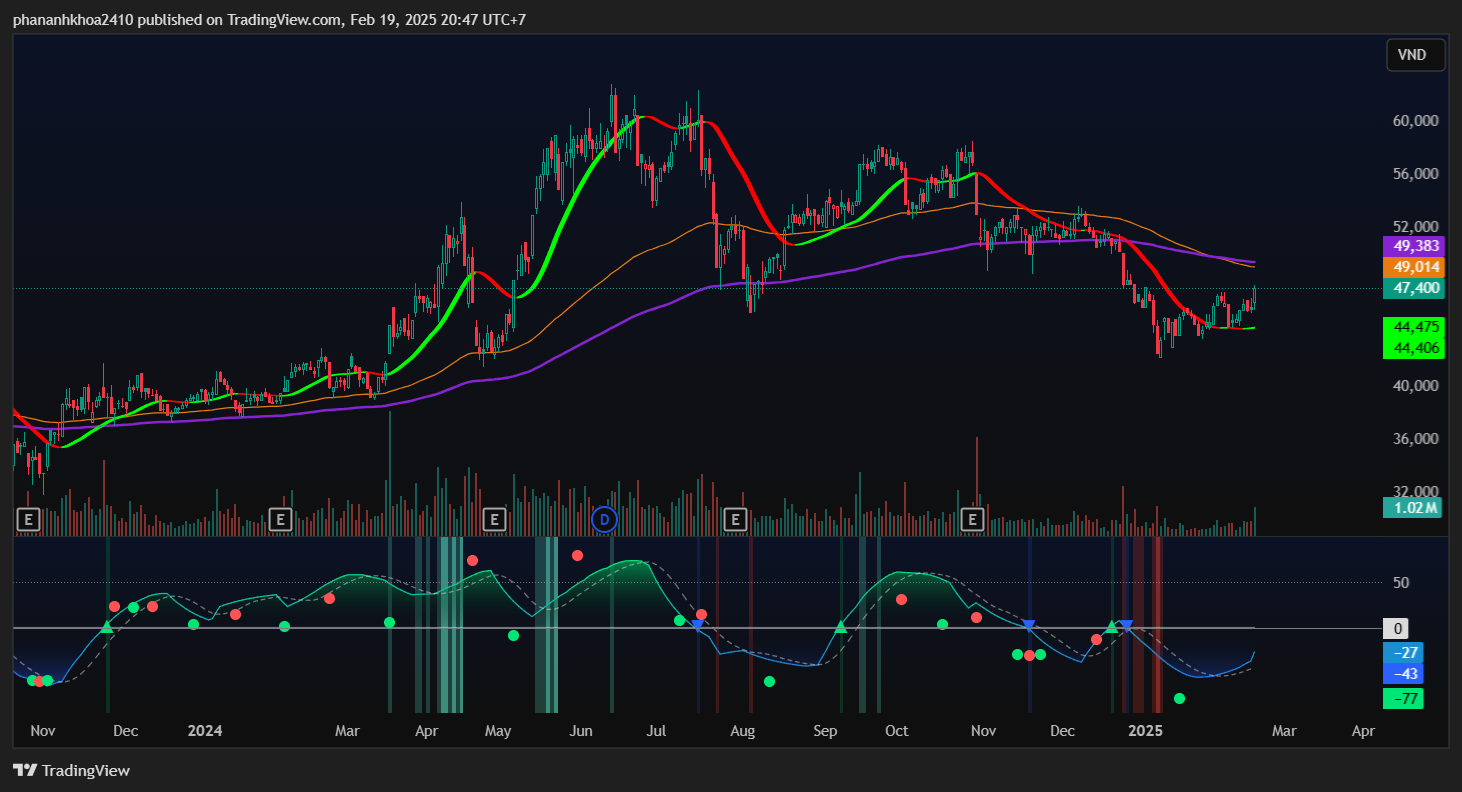Select the earnings E marker in late April 2024
The width and height of the screenshot is (1462, 792).
coord(493,519)
